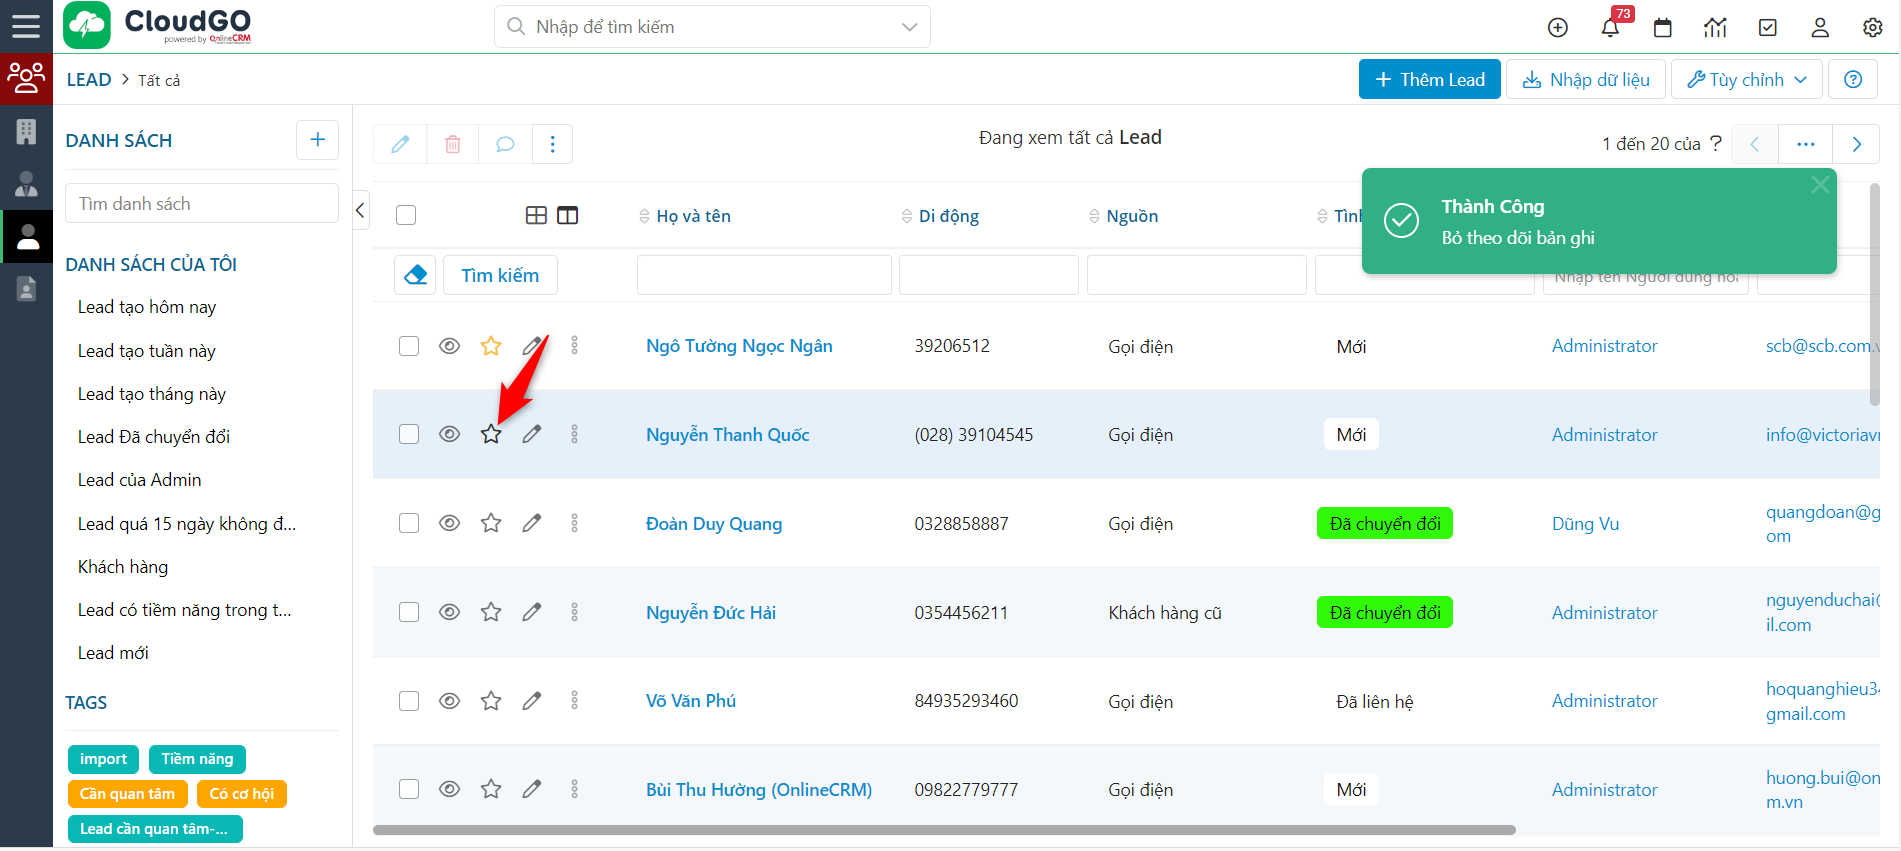
Task: Click the mass edit pencil toolbar icon
Action: pyautogui.click(x=400, y=144)
